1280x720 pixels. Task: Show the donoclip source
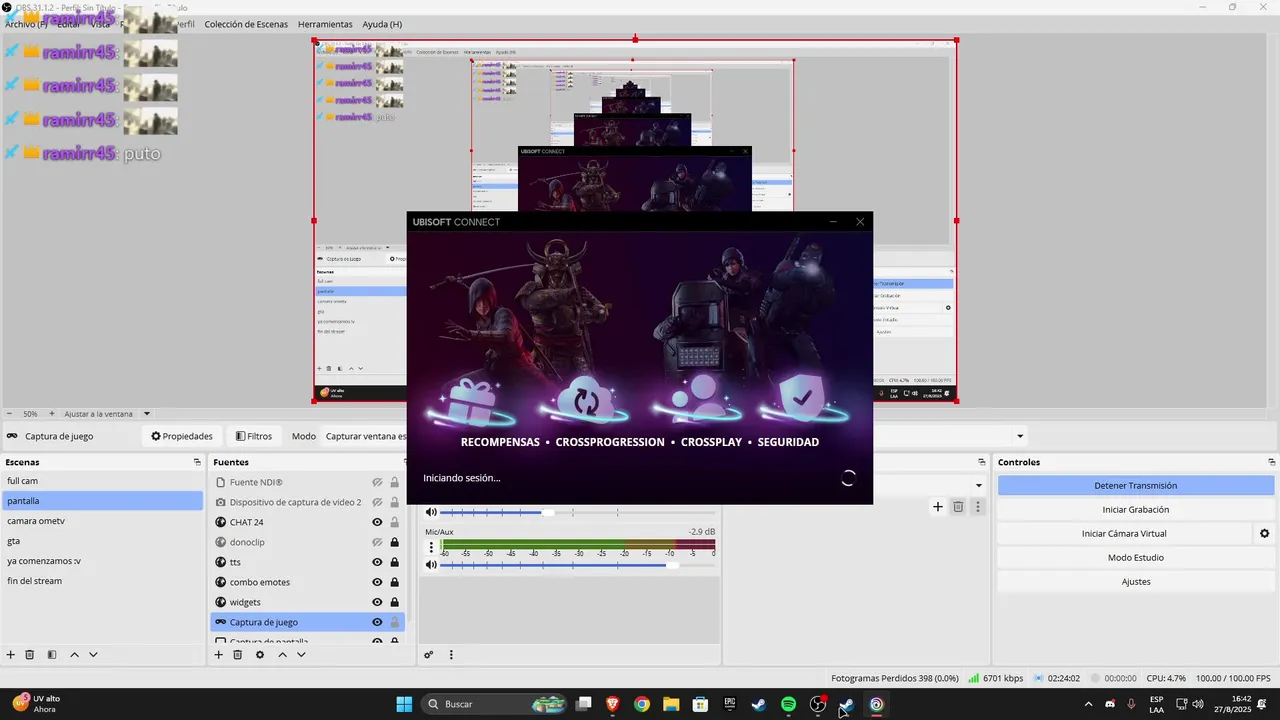[377, 542]
